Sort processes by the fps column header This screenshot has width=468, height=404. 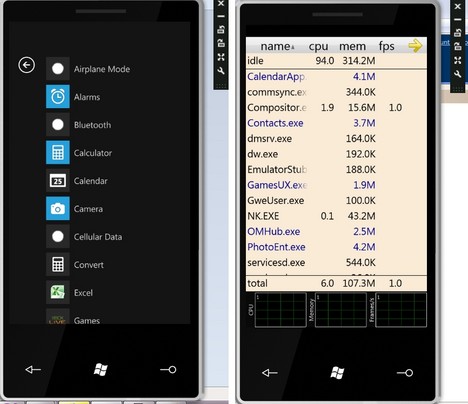[x=387, y=46]
